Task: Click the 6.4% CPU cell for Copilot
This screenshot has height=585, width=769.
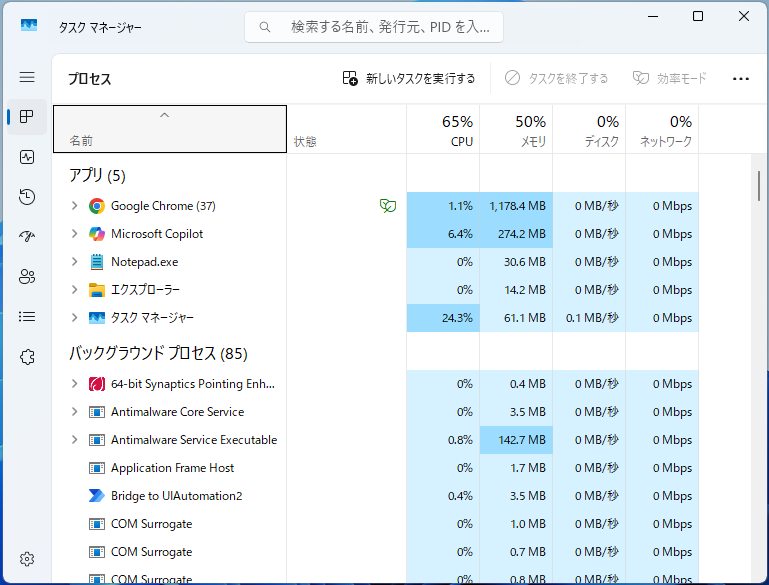Action: (443, 234)
